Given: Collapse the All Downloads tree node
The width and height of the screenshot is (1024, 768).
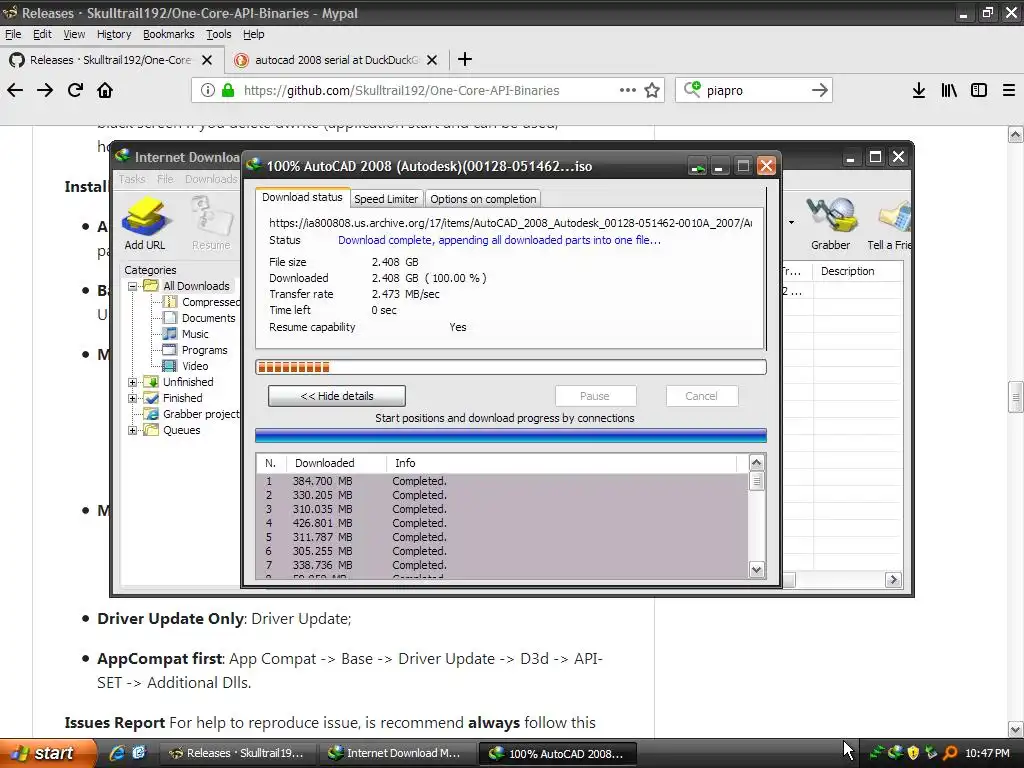Looking at the screenshot, I should click(133, 286).
